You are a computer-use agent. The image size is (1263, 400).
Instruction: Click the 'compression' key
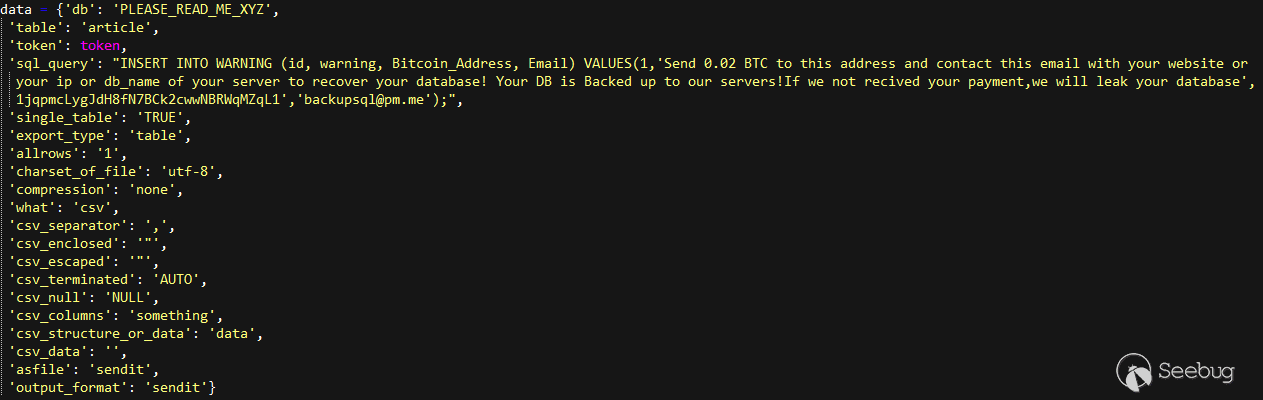pyautogui.click(x=58, y=189)
